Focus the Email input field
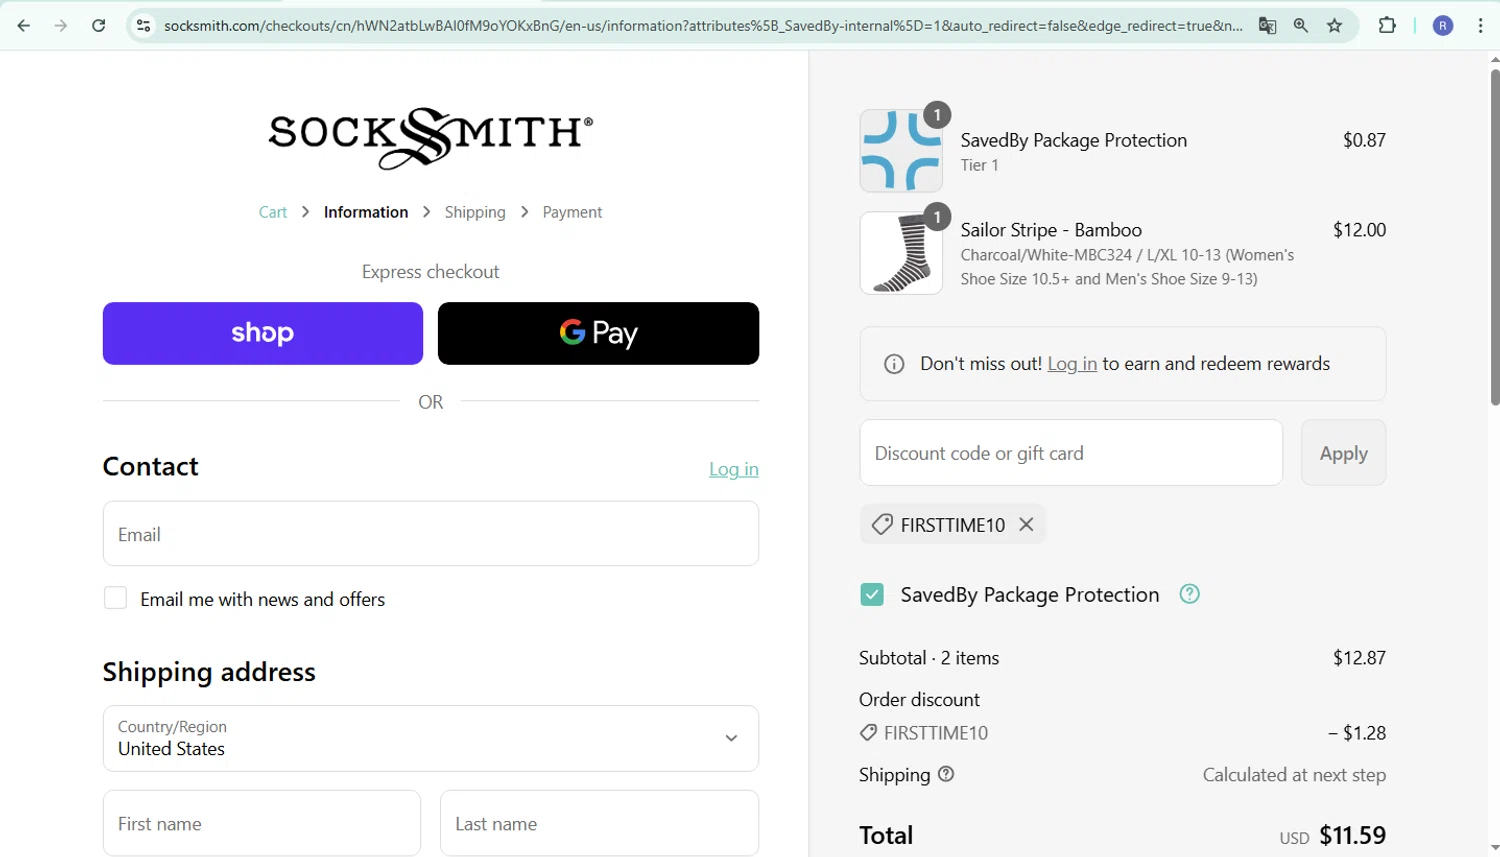This screenshot has height=857, width=1500. coord(431,534)
